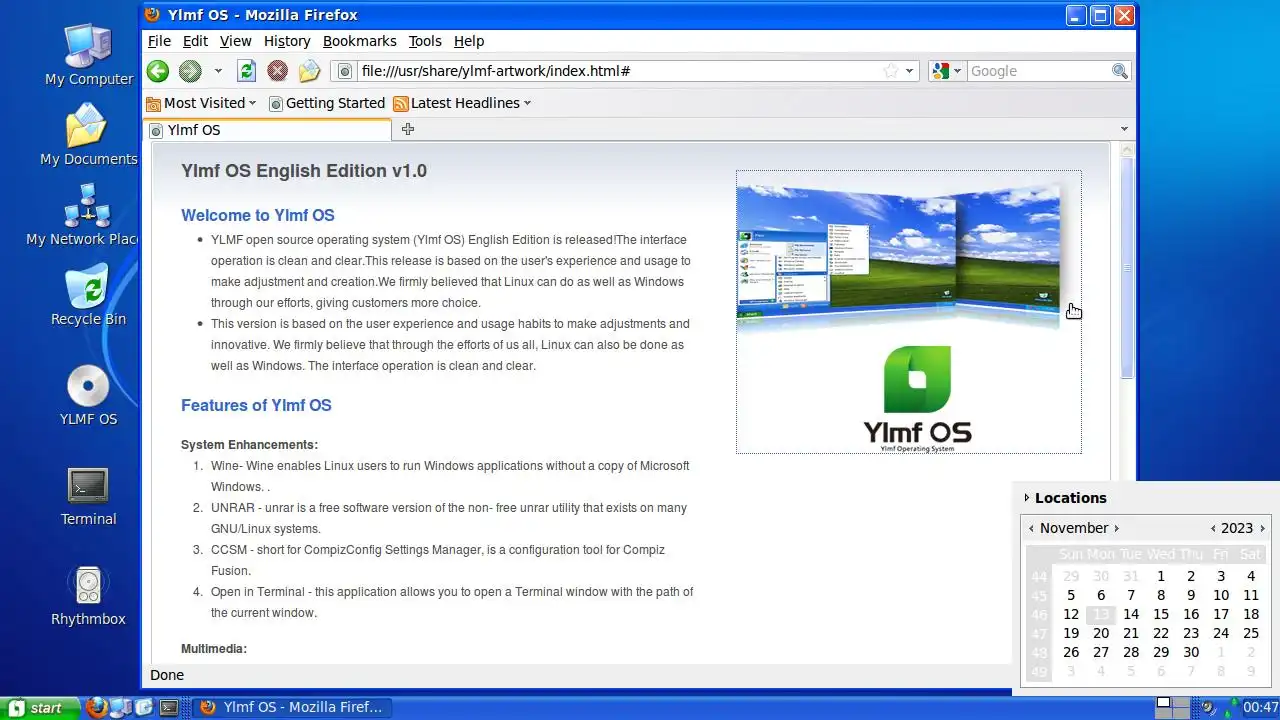This screenshot has width=1280, height=720.
Task: Click the page vertical scrollbar thumb
Action: pos(1127,268)
